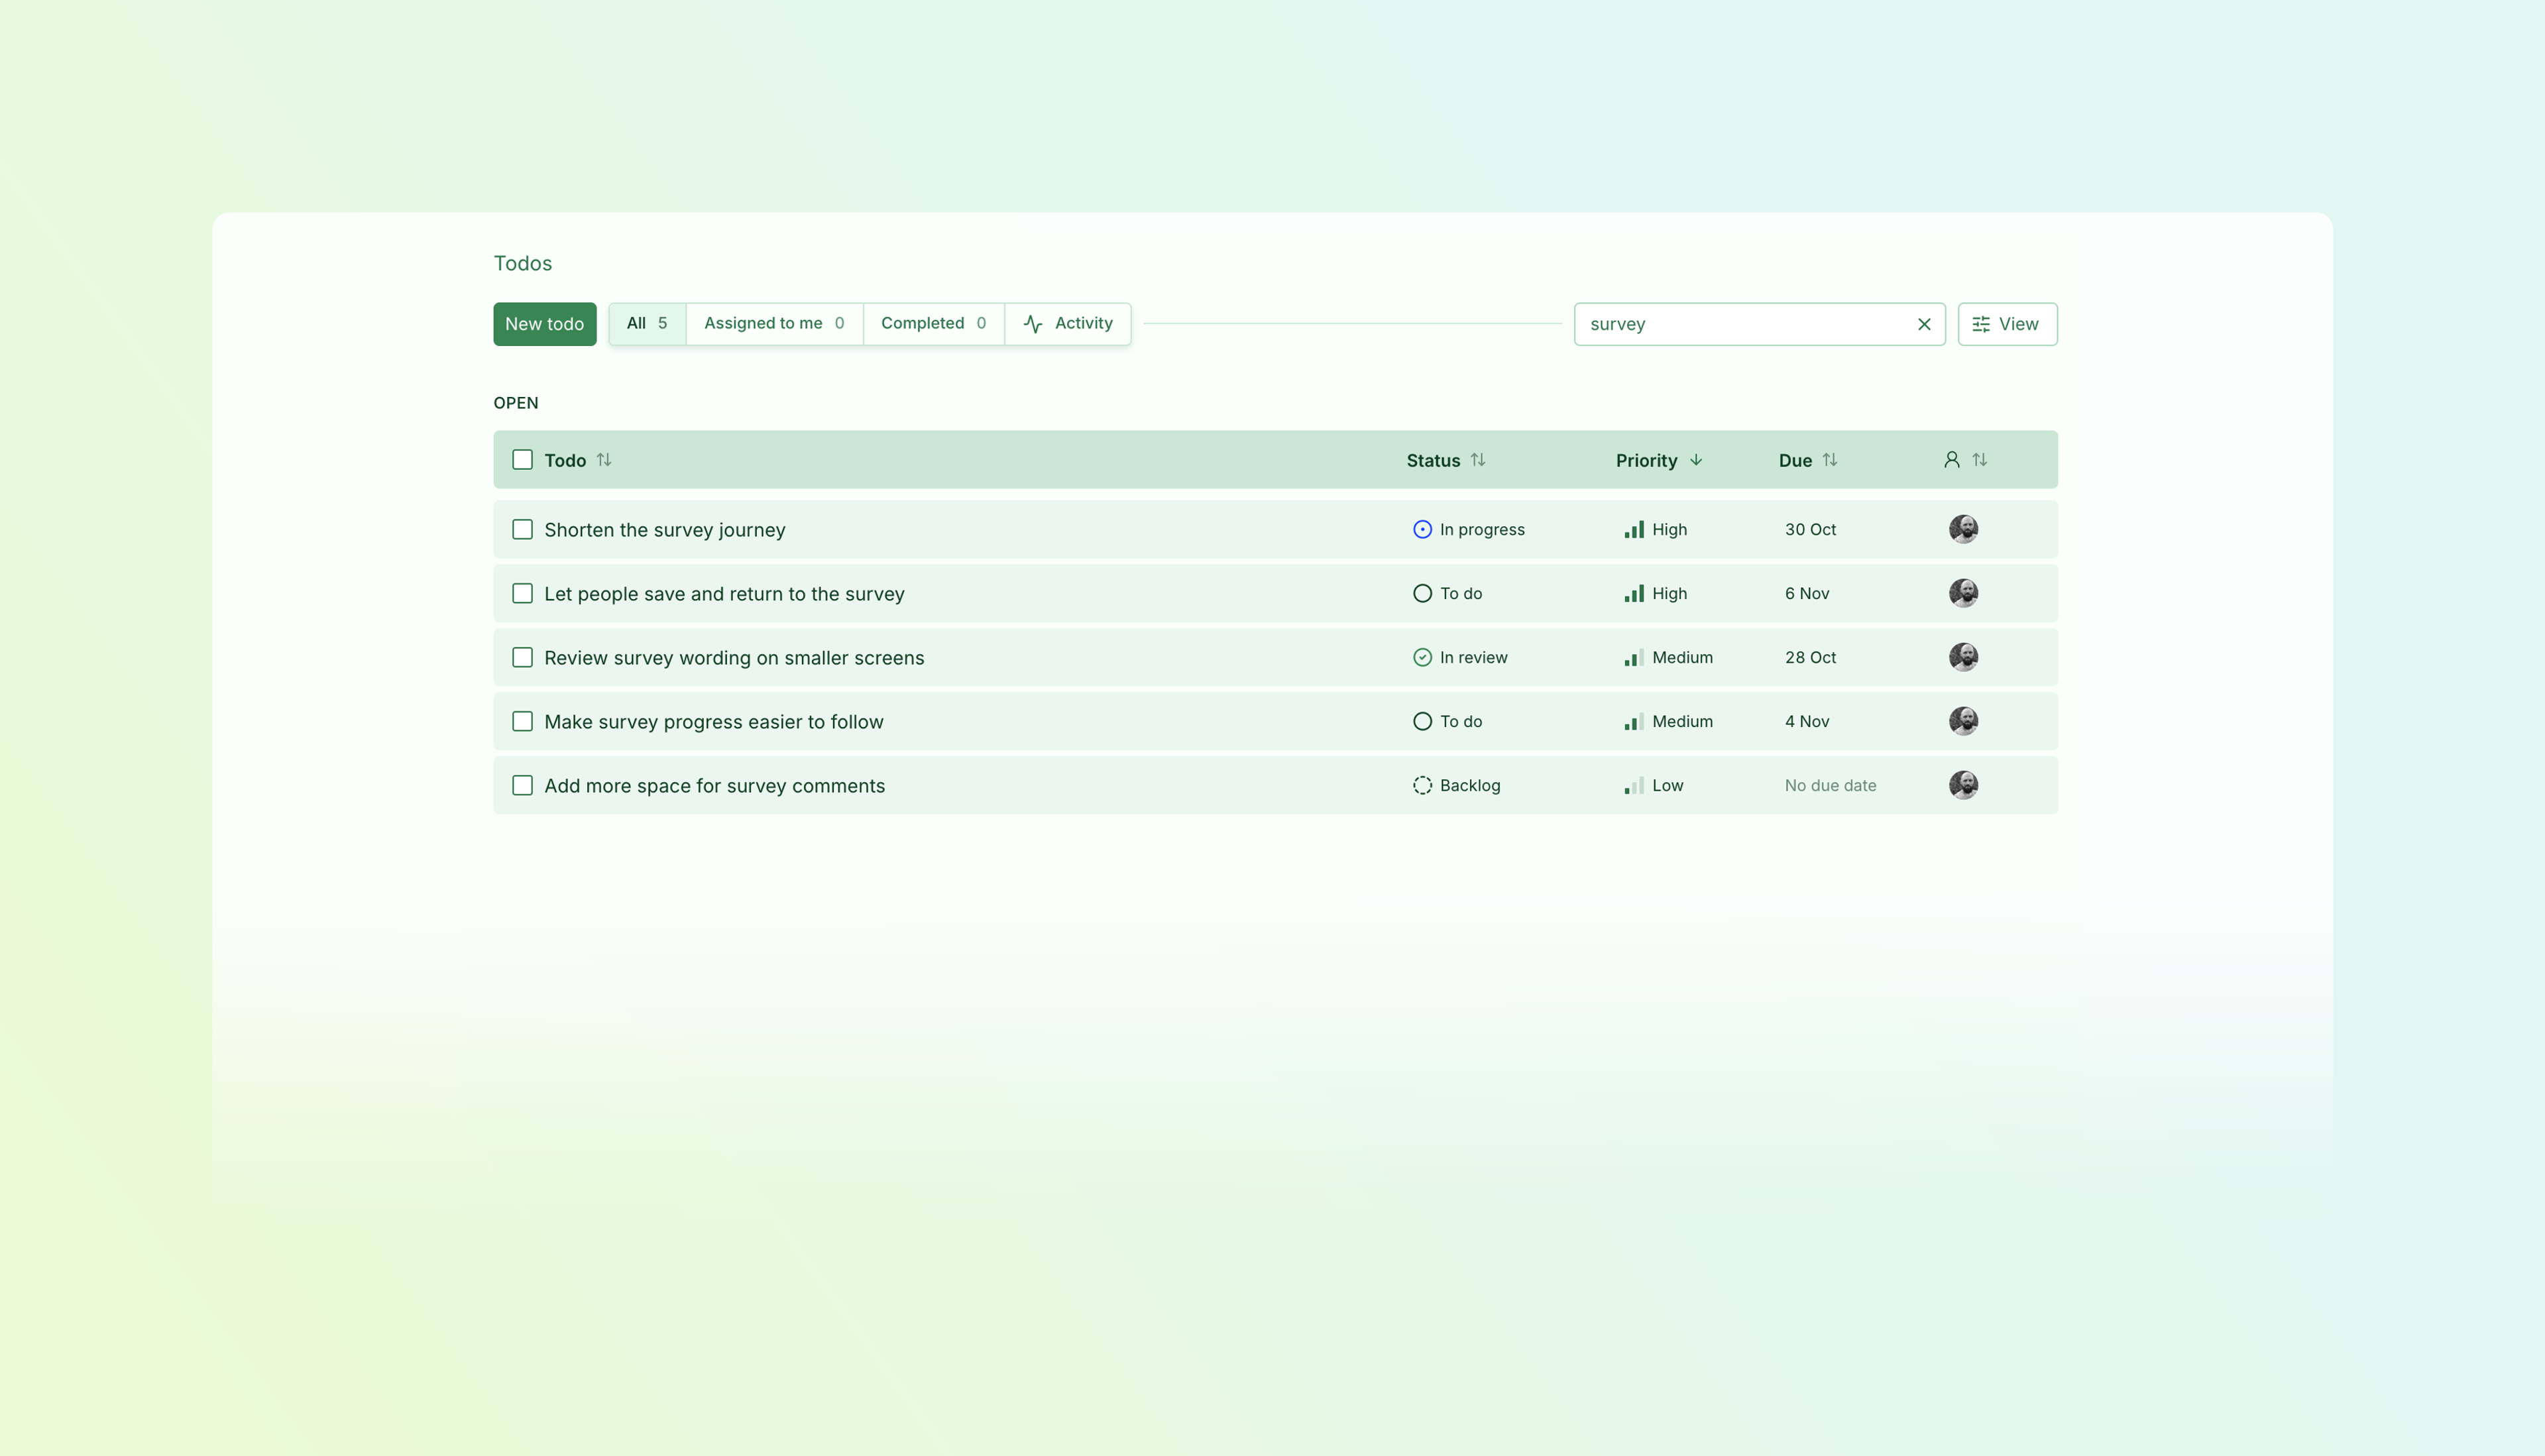Click Medium priority bars for Review survey wording
2545x1456 pixels.
[x=1634, y=657]
